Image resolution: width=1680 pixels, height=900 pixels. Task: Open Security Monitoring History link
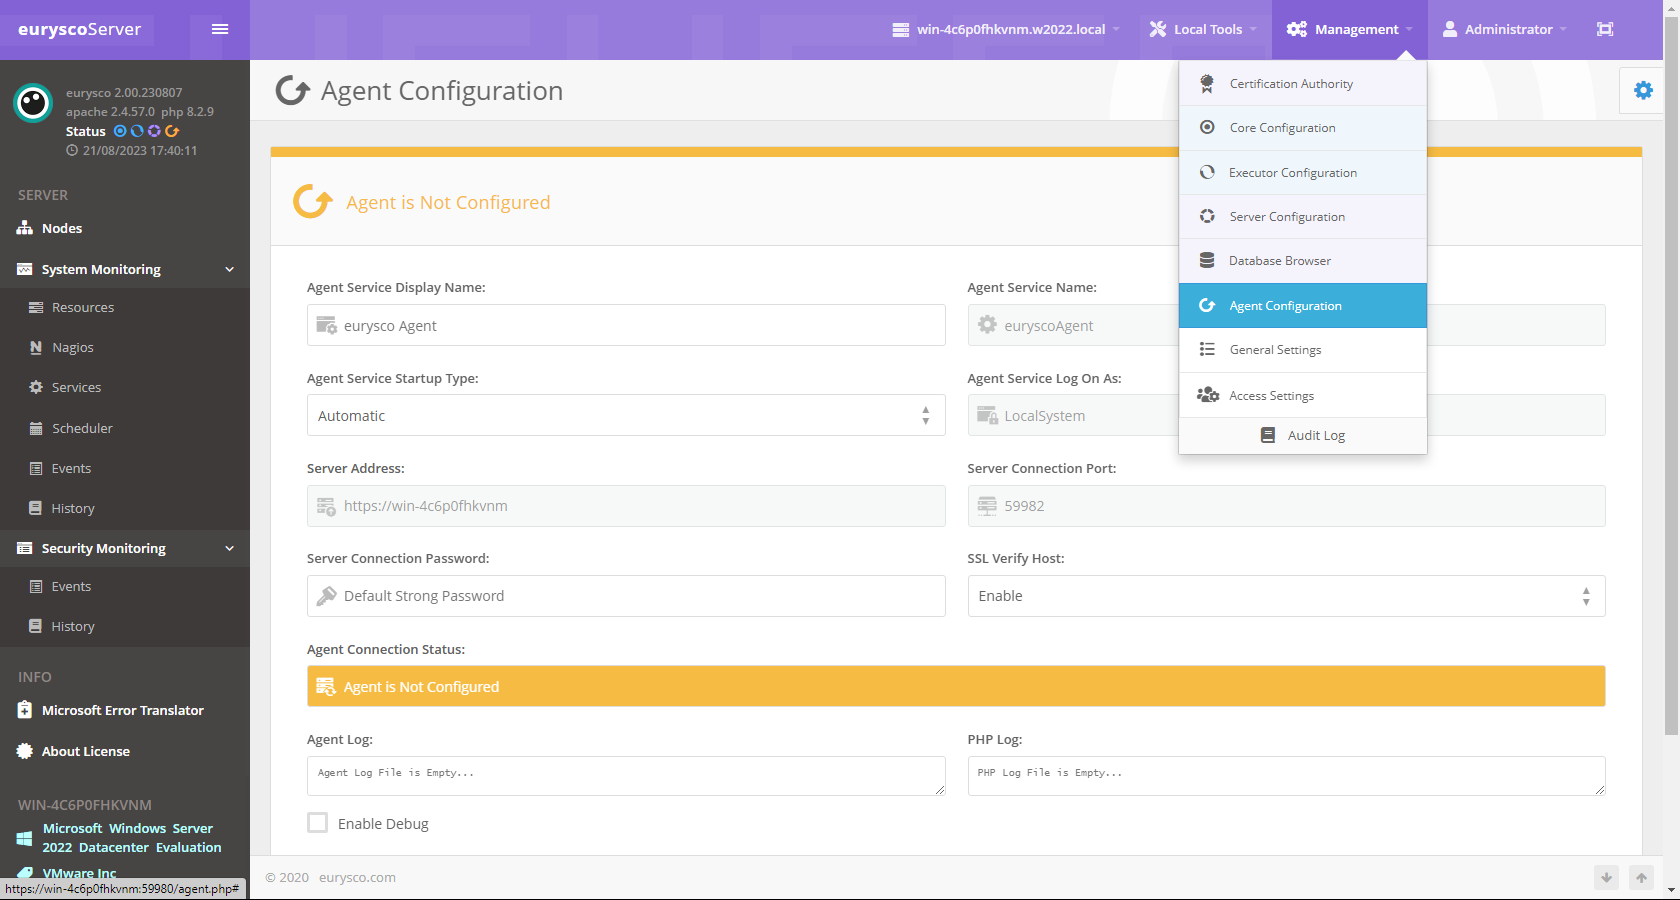[x=73, y=626]
